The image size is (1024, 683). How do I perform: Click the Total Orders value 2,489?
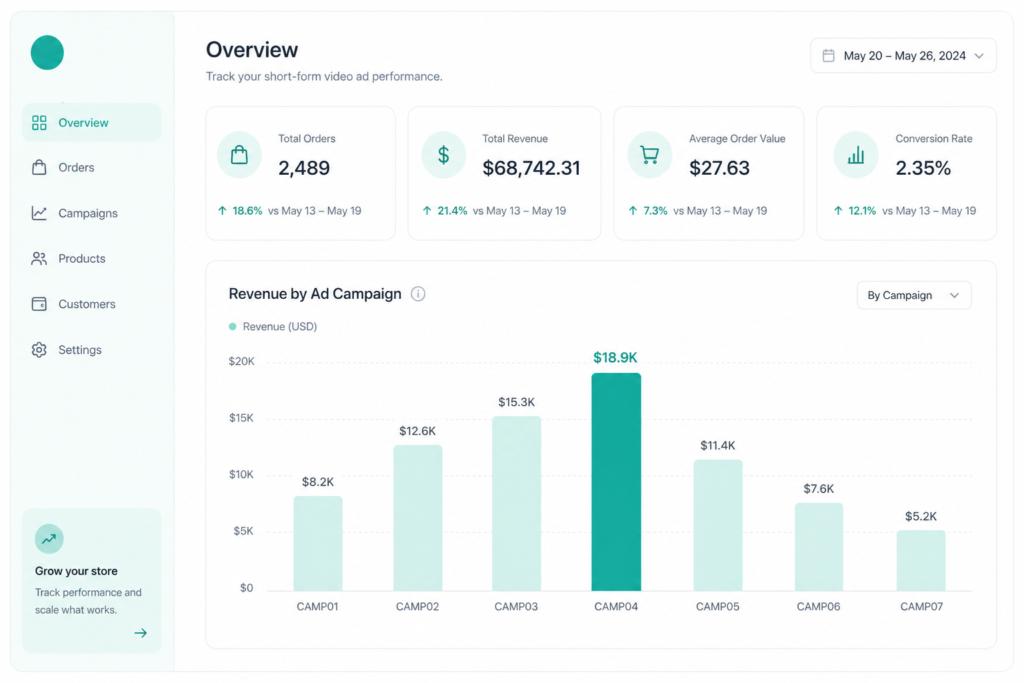tap(304, 168)
